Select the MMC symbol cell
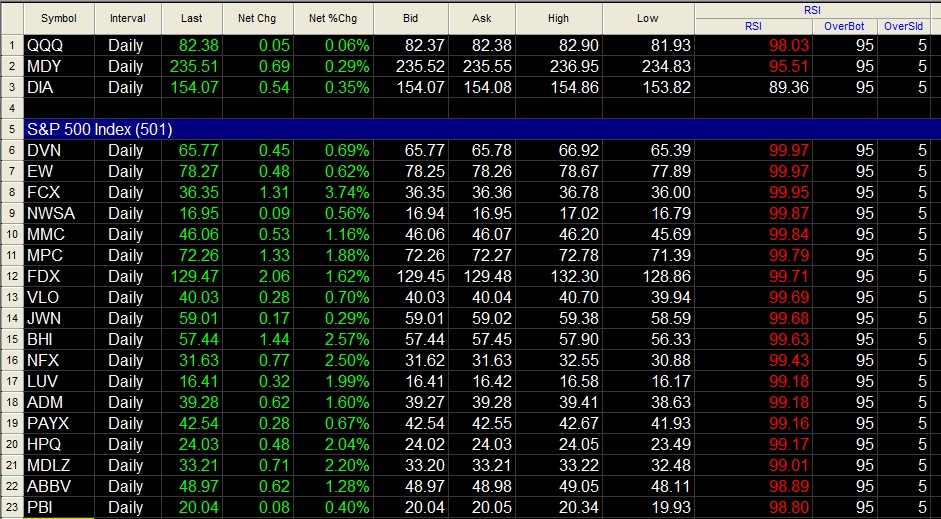 pos(59,234)
